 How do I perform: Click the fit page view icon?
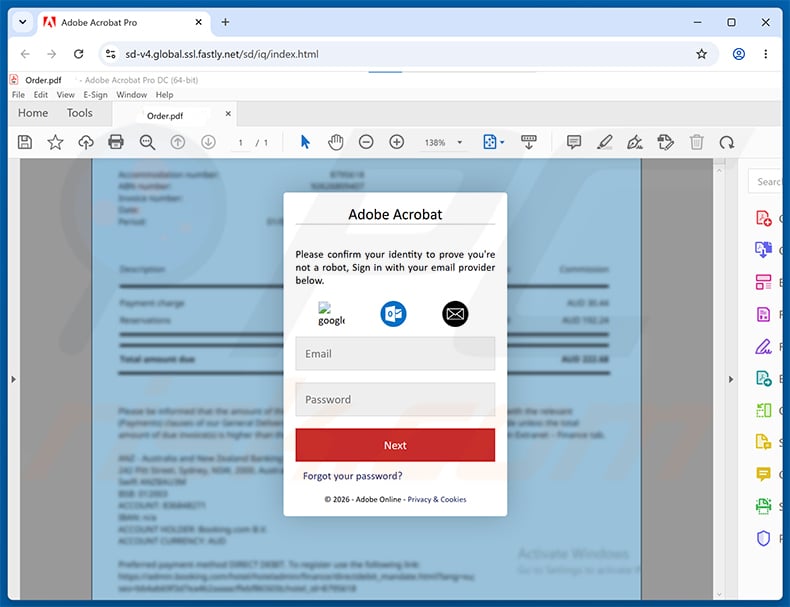(490, 142)
